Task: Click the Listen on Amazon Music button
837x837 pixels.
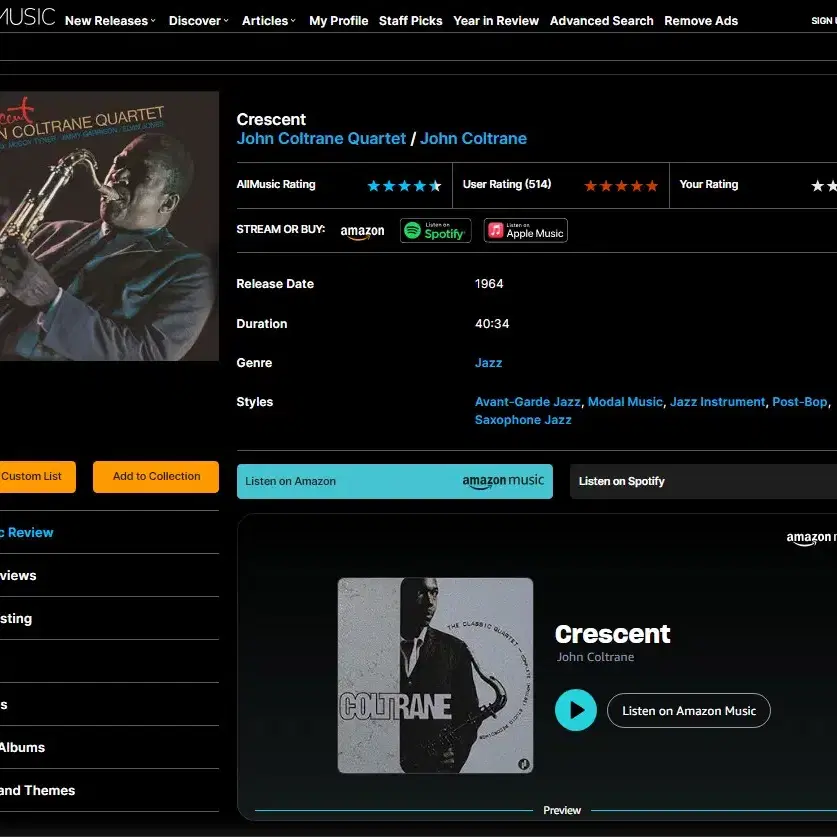Action: click(689, 710)
